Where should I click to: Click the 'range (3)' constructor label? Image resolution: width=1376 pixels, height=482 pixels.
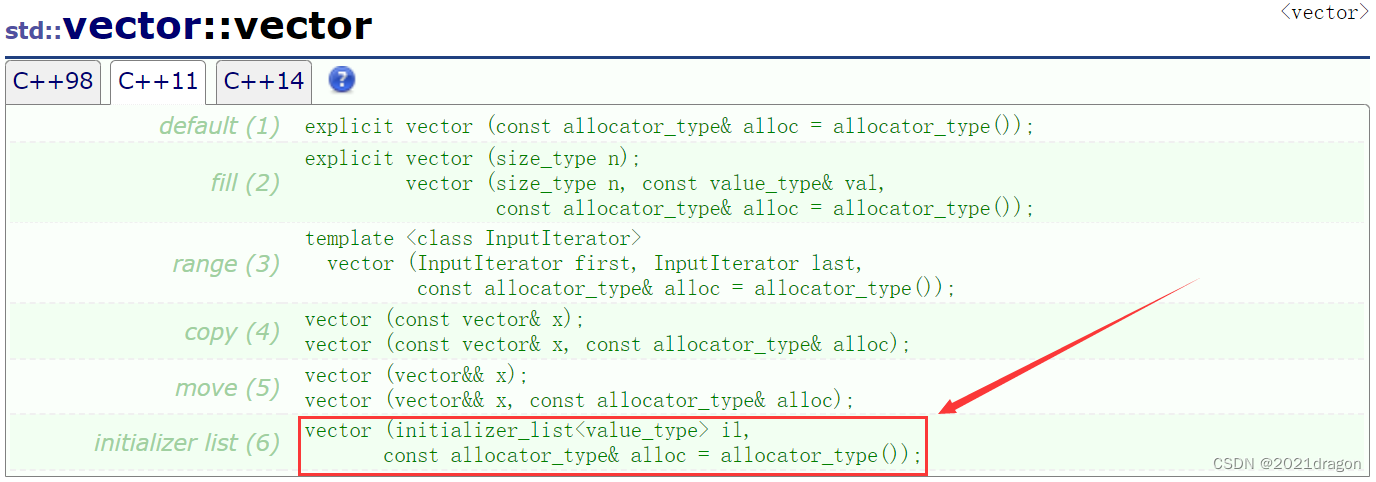(226, 264)
